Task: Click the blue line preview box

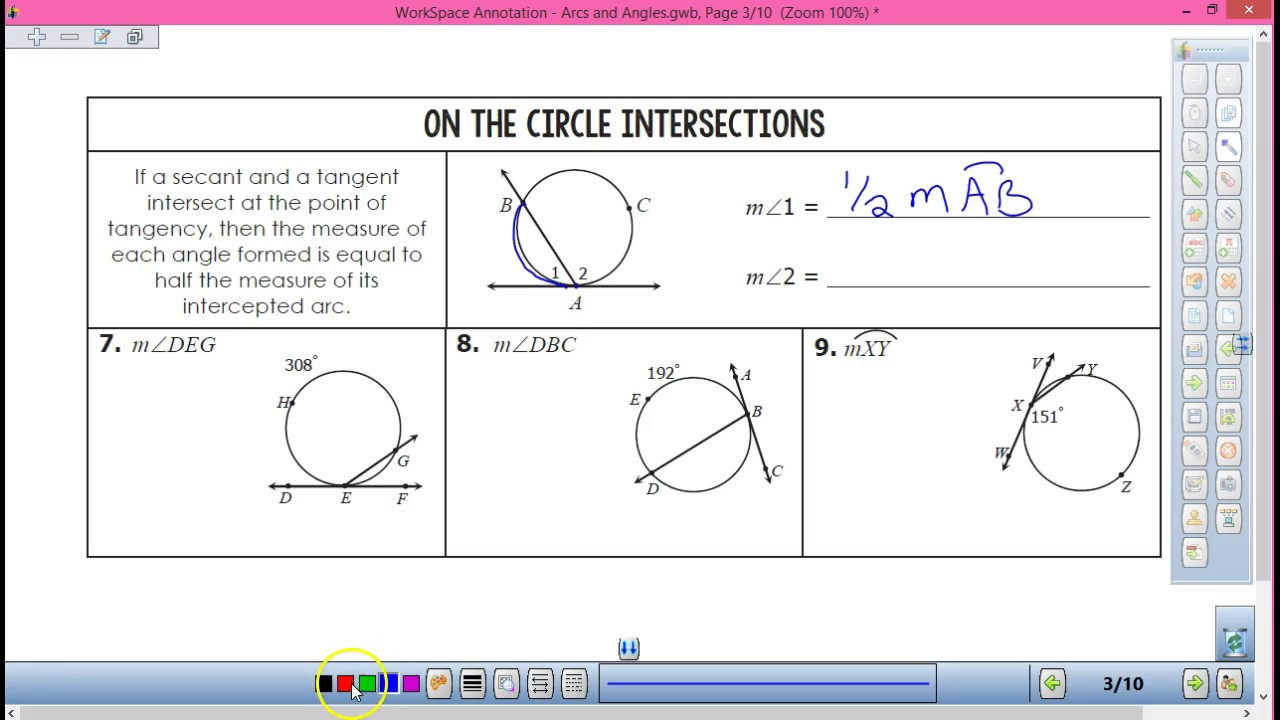Action: [x=768, y=684]
